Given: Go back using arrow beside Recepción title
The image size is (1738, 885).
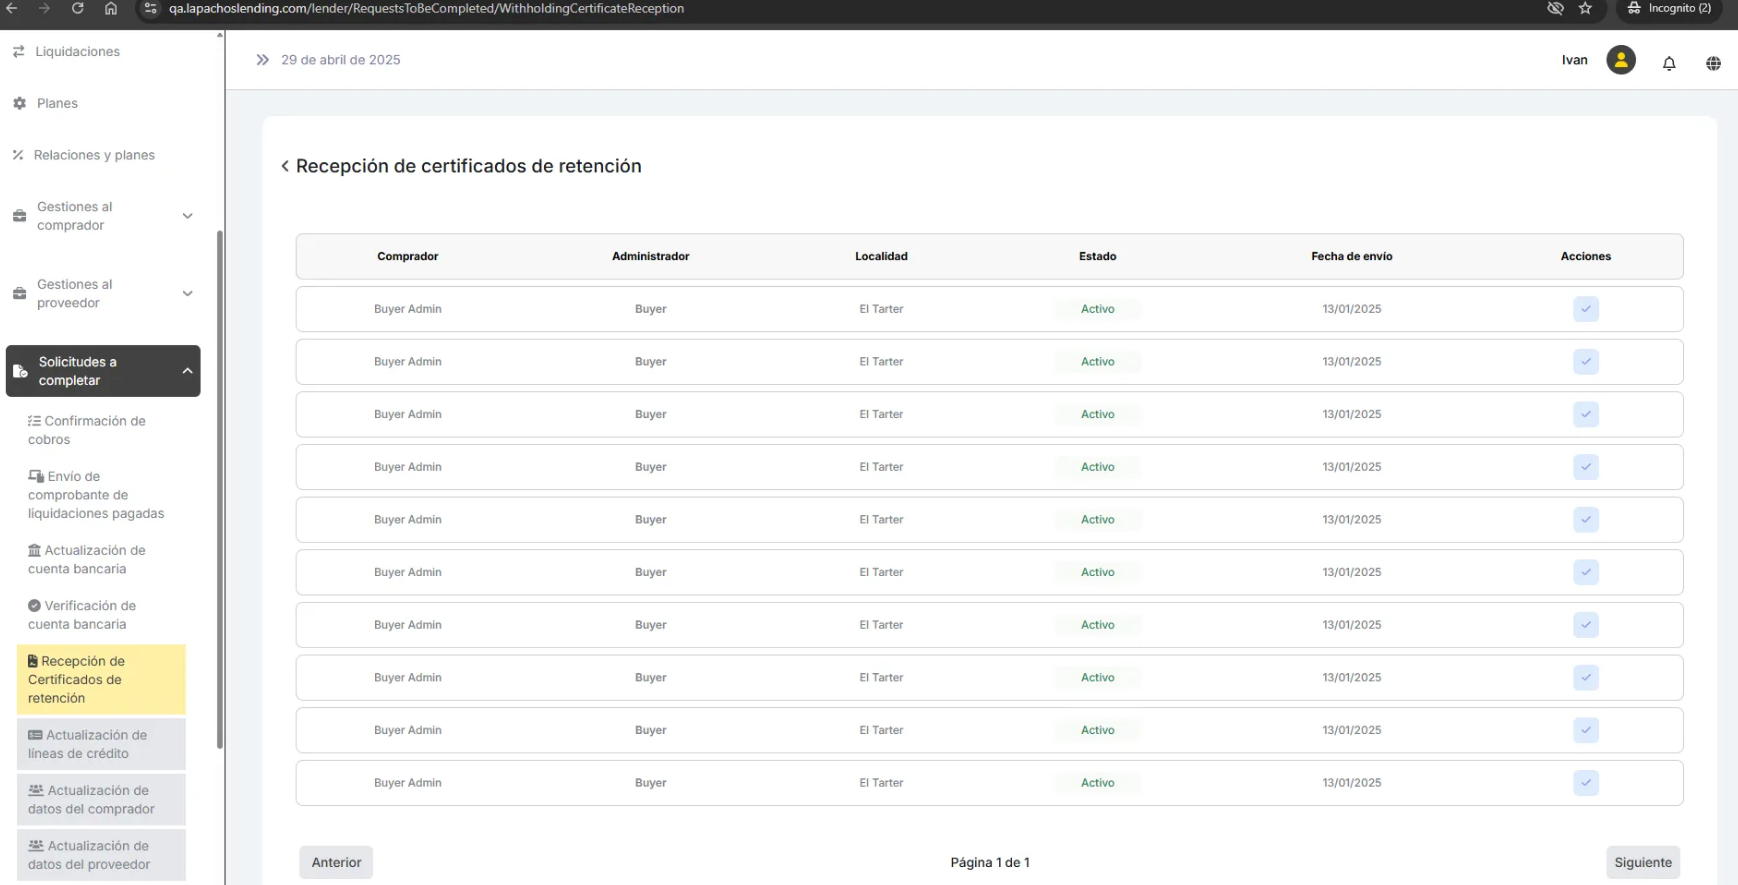Looking at the screenshot, I should pyautogui.click(x=285, y=166).
